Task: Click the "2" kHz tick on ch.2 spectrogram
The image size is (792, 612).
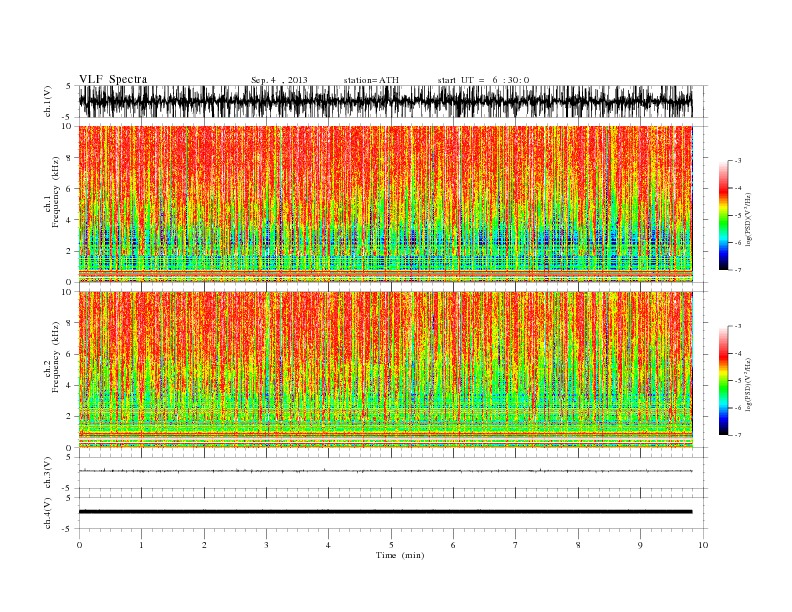Action: [x=69, y=417]
